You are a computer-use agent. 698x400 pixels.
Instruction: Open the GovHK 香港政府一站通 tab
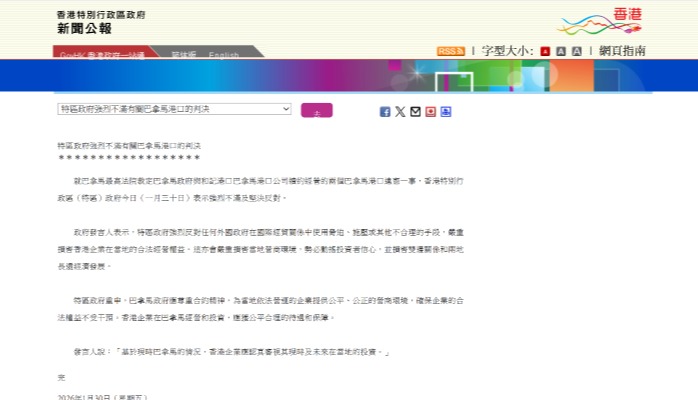(x=101, y=54)
